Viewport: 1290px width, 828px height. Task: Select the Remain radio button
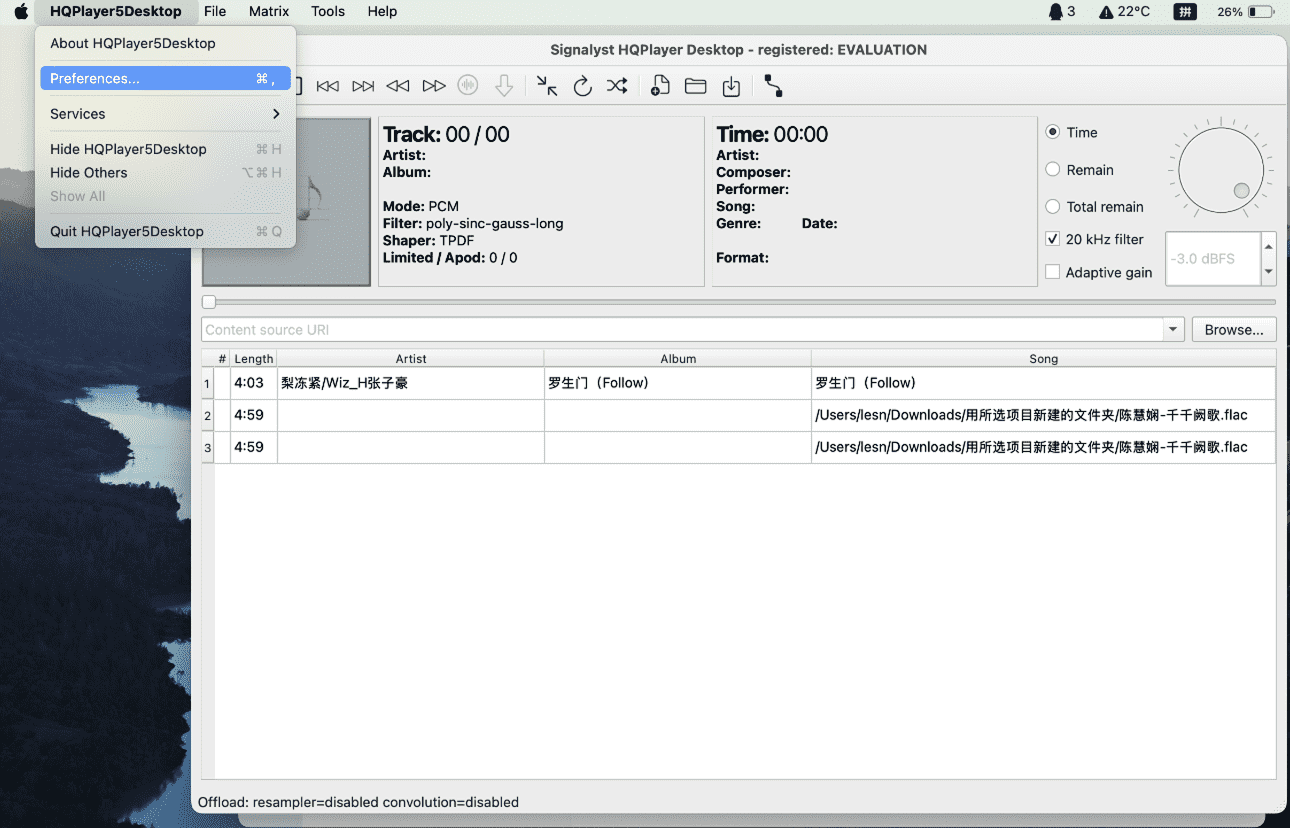pos(1053,170)
